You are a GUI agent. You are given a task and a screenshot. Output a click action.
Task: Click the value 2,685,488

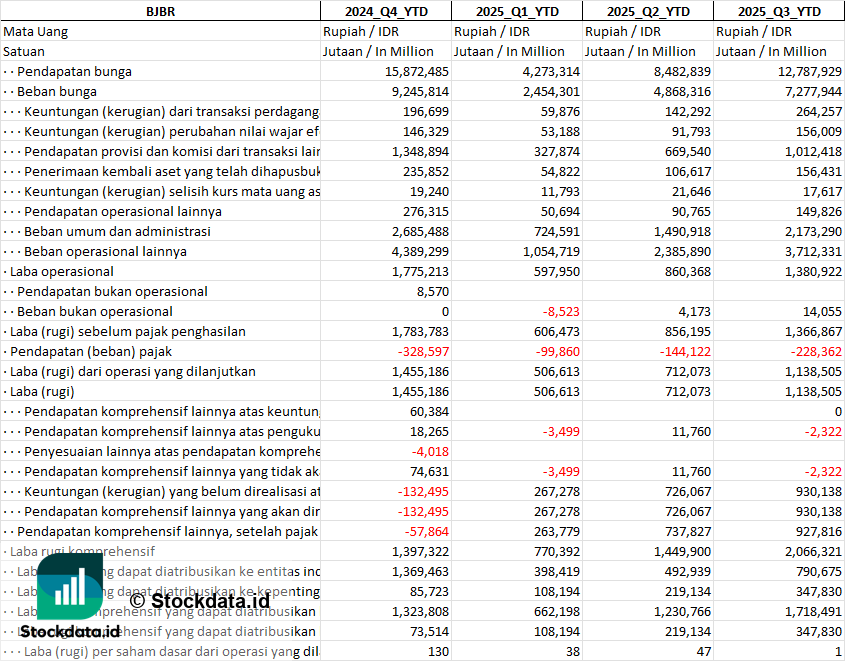420,231
